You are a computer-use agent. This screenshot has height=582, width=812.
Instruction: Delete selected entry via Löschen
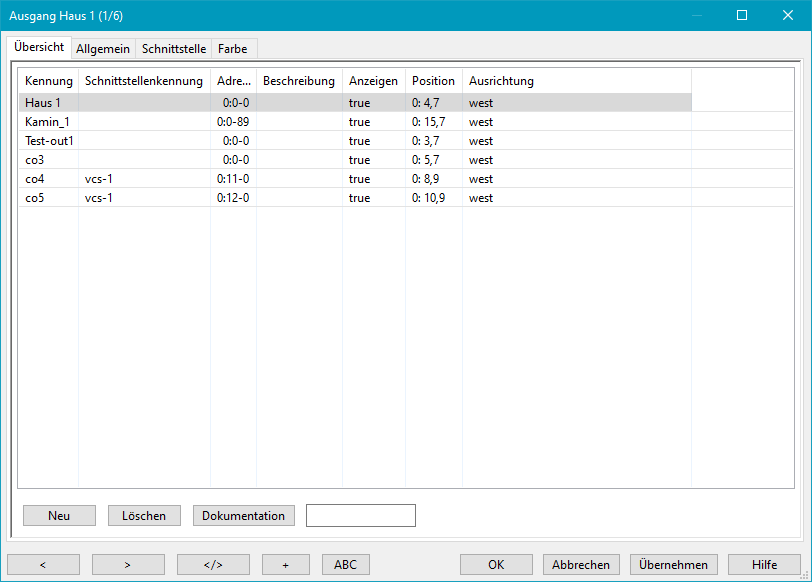(144, 515)
